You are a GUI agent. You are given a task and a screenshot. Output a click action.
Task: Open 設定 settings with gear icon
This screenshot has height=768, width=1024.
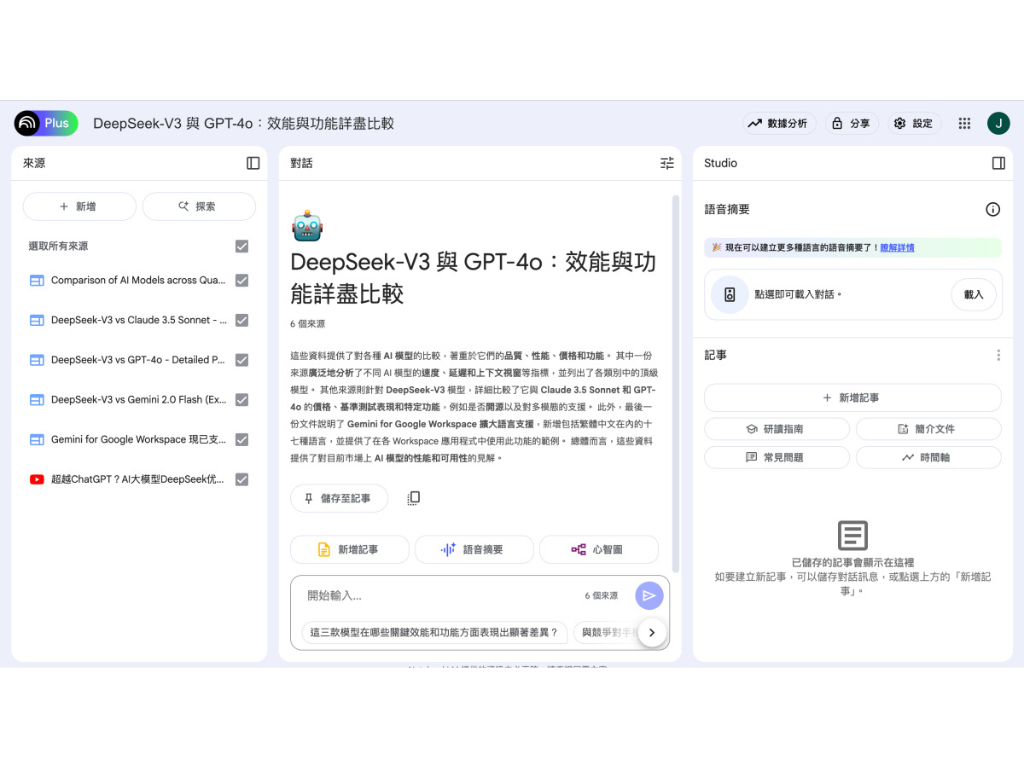pyautogui.click(x=914, y=123)
